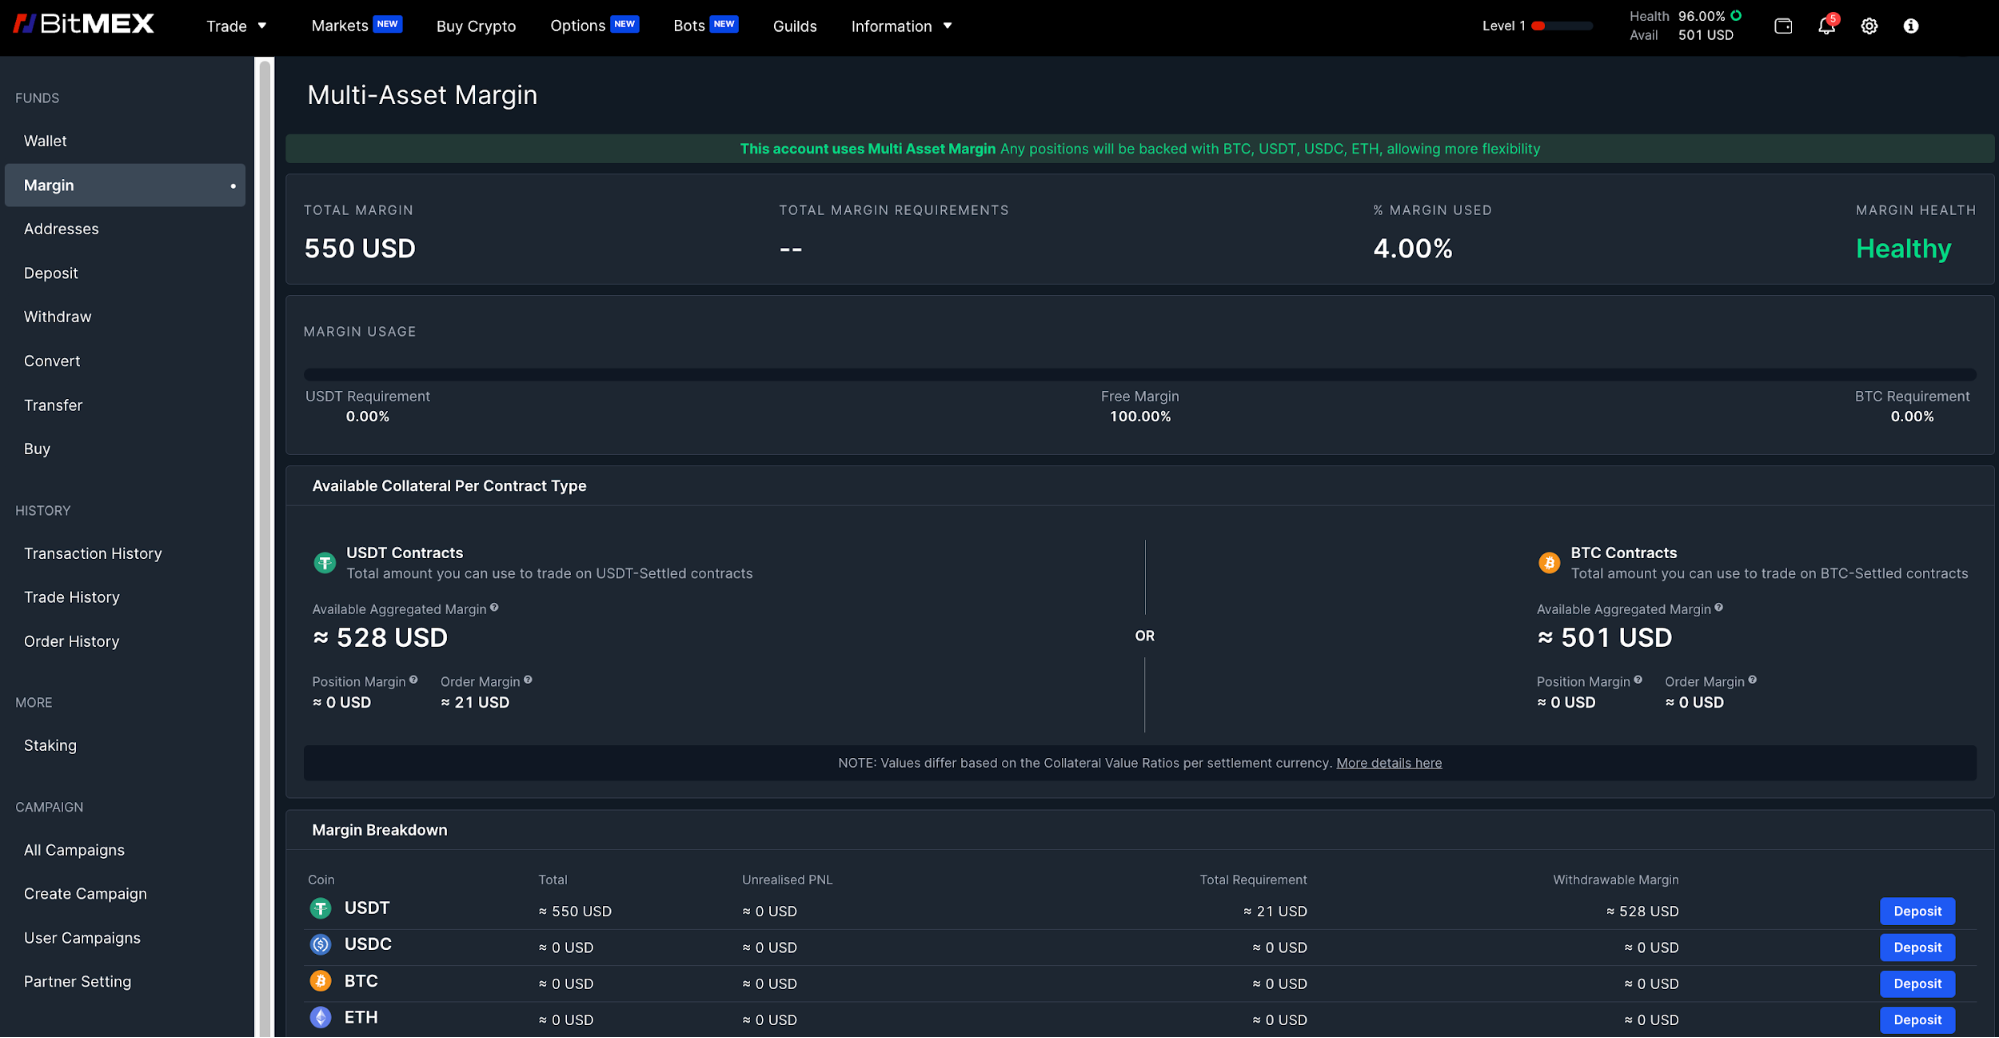Expand the Trade dropdown menu
Viewport: 1999px width, 1038px height.
236,26
